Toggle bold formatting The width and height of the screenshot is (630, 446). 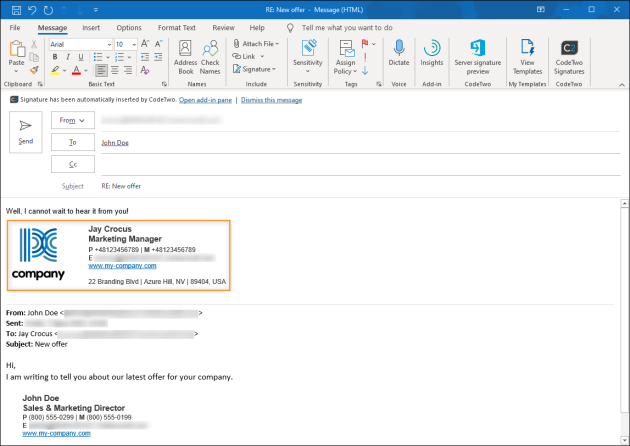[55, 57]
